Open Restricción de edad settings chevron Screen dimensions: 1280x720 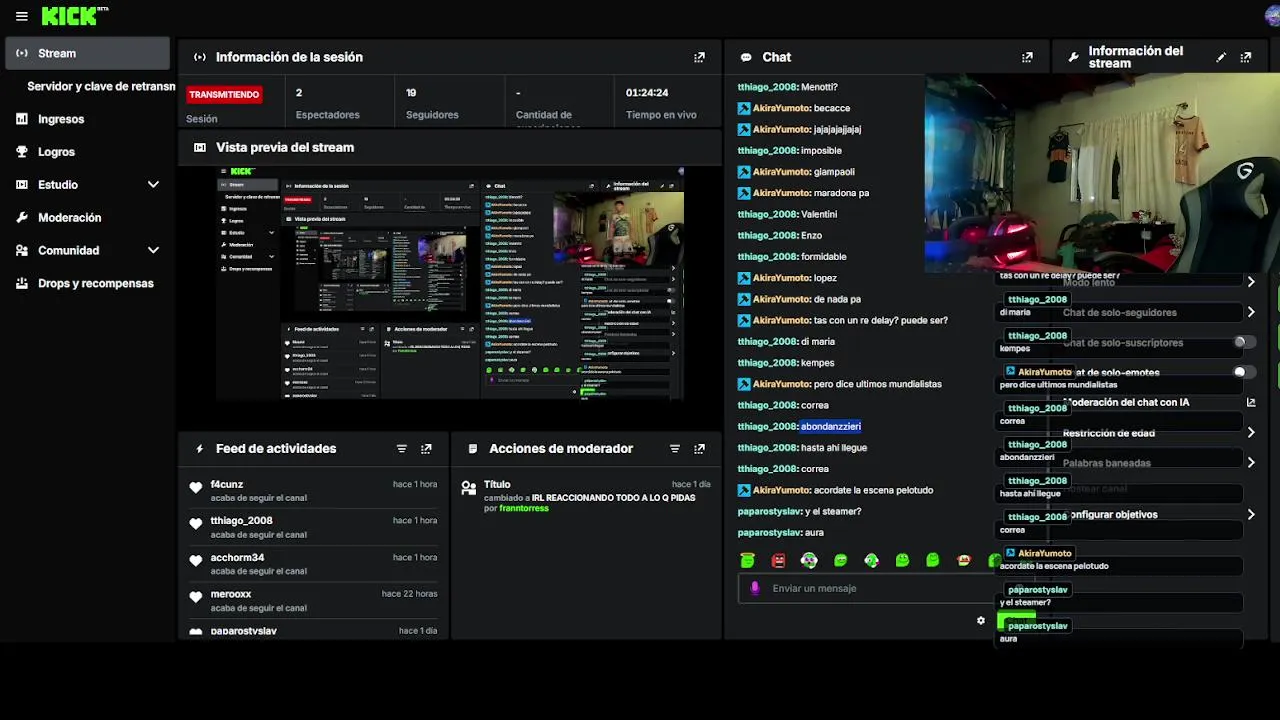pos(1251,433)
